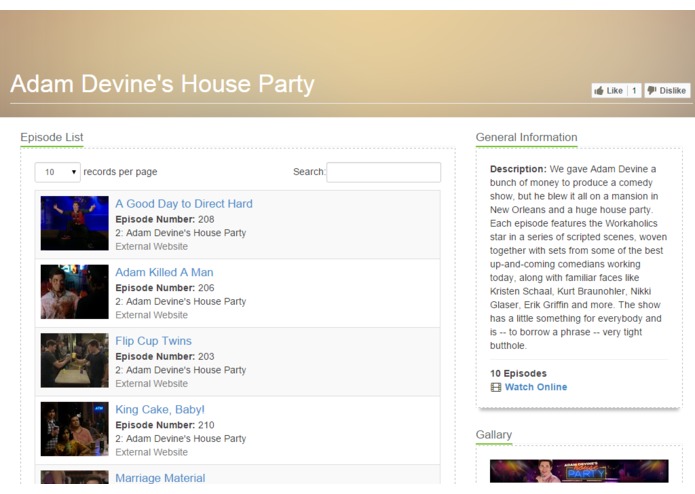Click the General Information heading
Viewport: 695px width, 494px height.
527,137
